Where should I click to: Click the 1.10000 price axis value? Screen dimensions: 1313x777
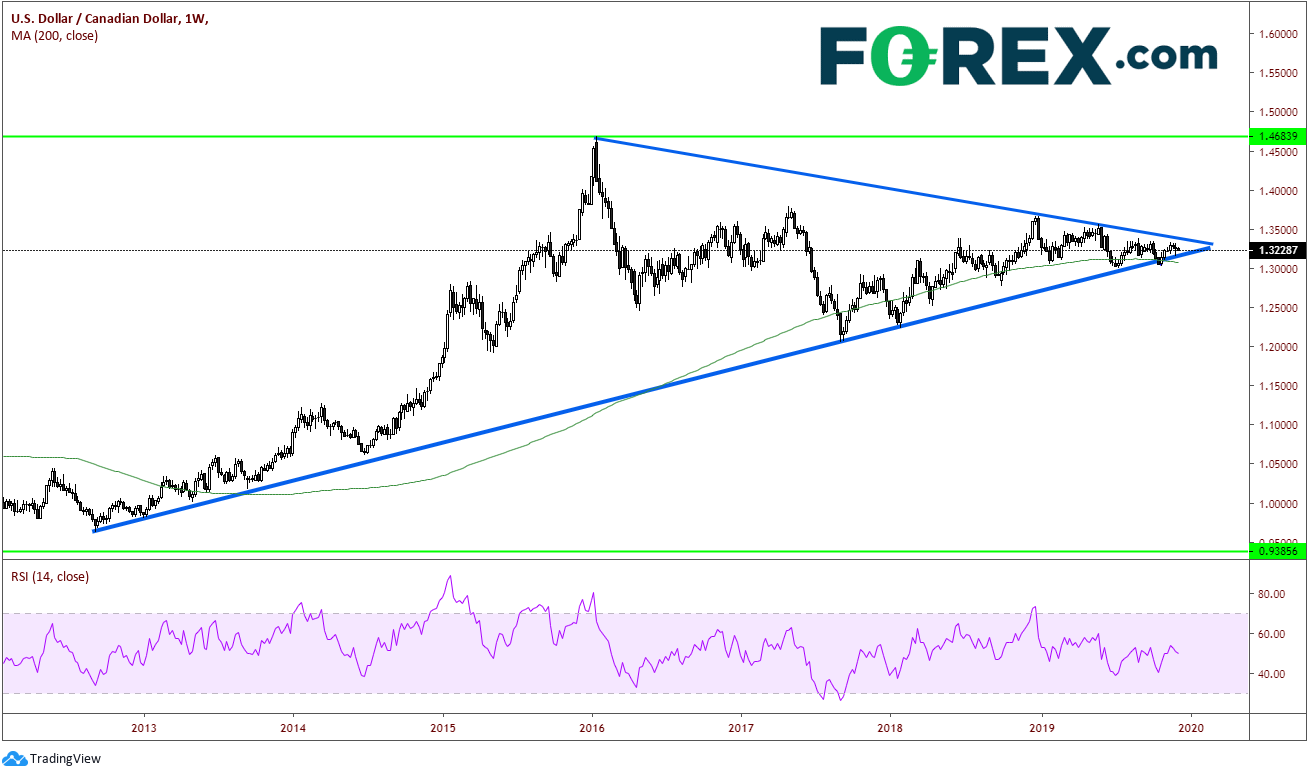coord(1280,425)
